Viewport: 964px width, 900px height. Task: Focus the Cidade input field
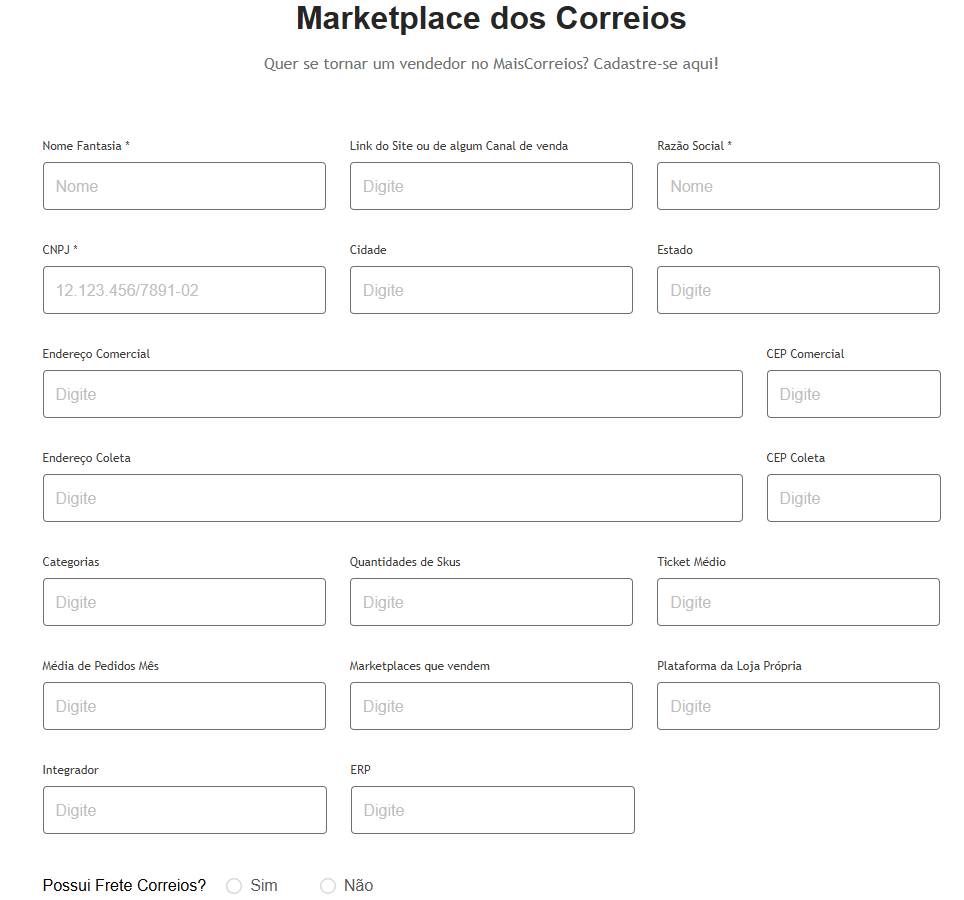491,290
